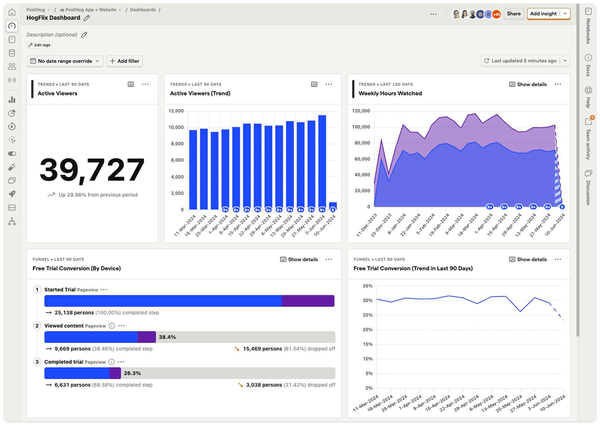This screenshot has width=600, height=425.
Task: Open Help side panel
Action: (x=588, y=97)
